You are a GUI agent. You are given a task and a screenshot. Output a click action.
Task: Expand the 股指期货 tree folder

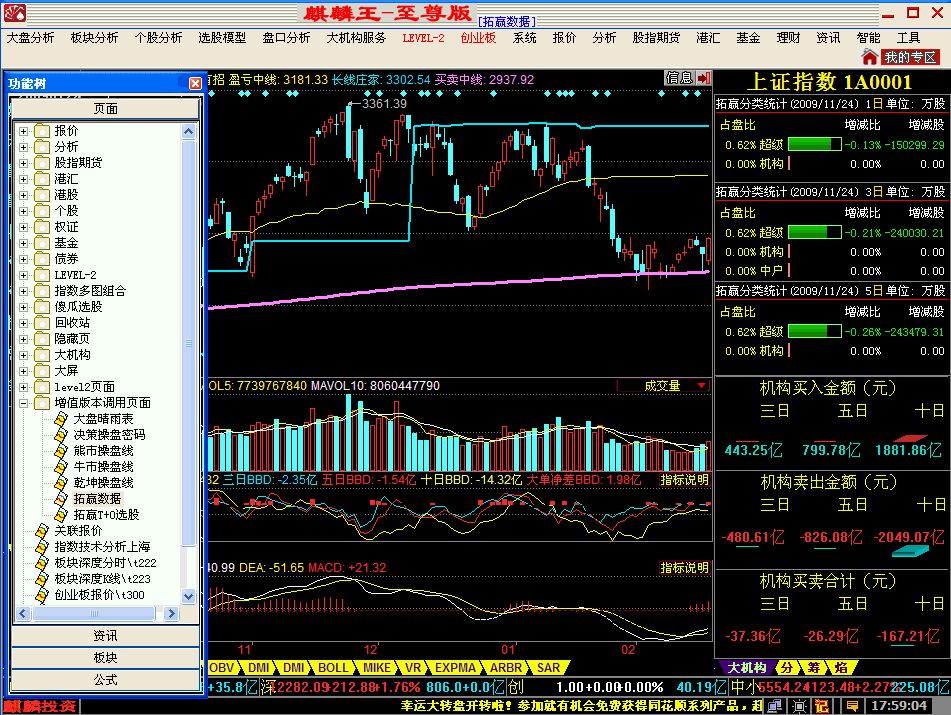point(24,163)
